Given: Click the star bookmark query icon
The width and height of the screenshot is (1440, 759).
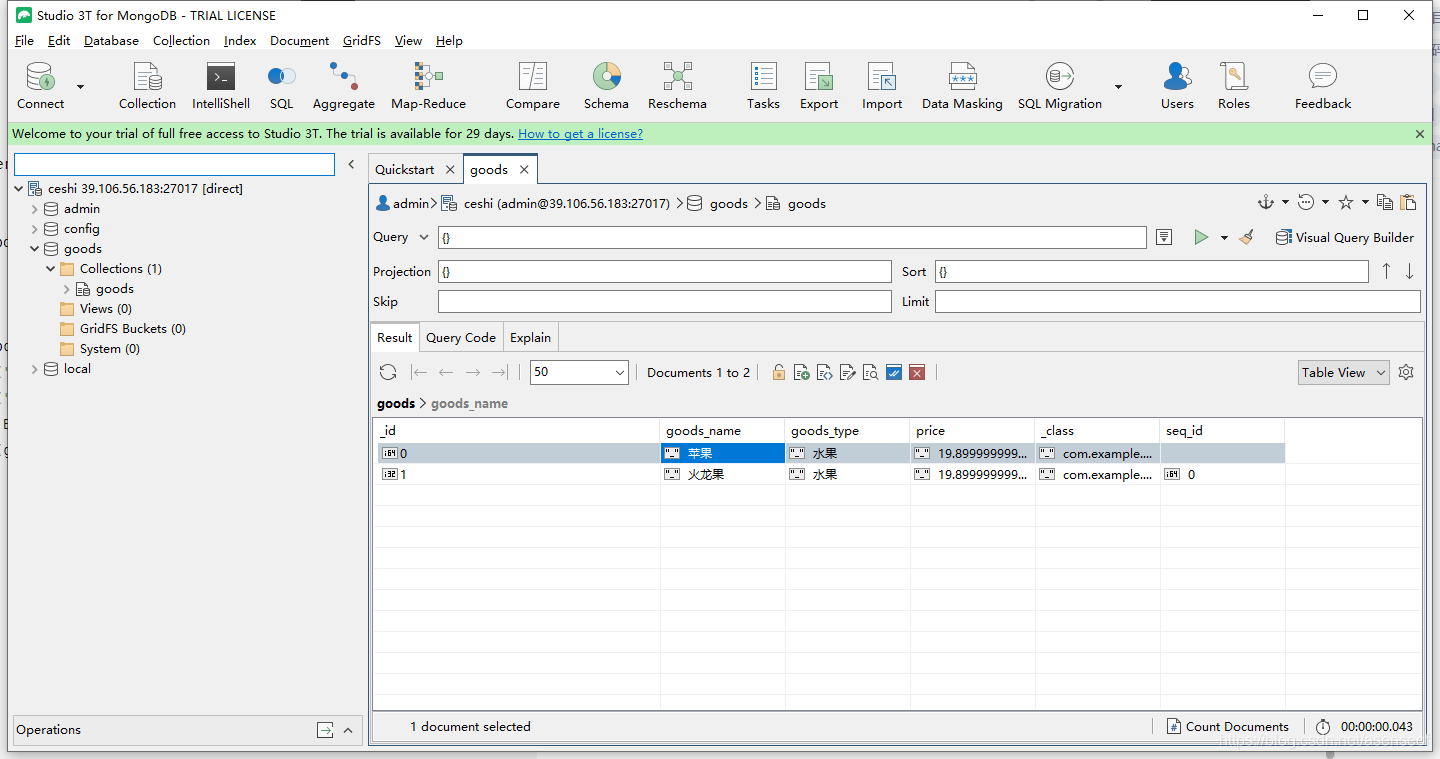Looking at the screenshot, I should (x=1346, y=202).
